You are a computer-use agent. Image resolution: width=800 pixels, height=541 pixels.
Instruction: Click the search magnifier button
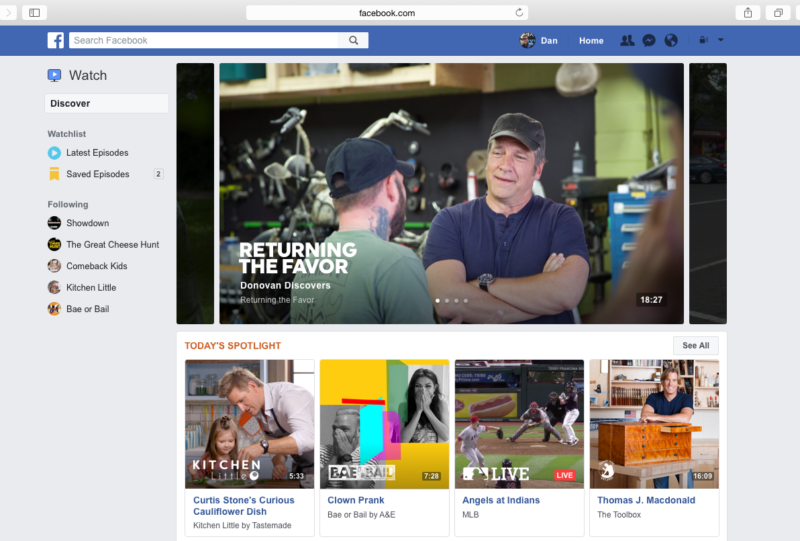point(353,40)
